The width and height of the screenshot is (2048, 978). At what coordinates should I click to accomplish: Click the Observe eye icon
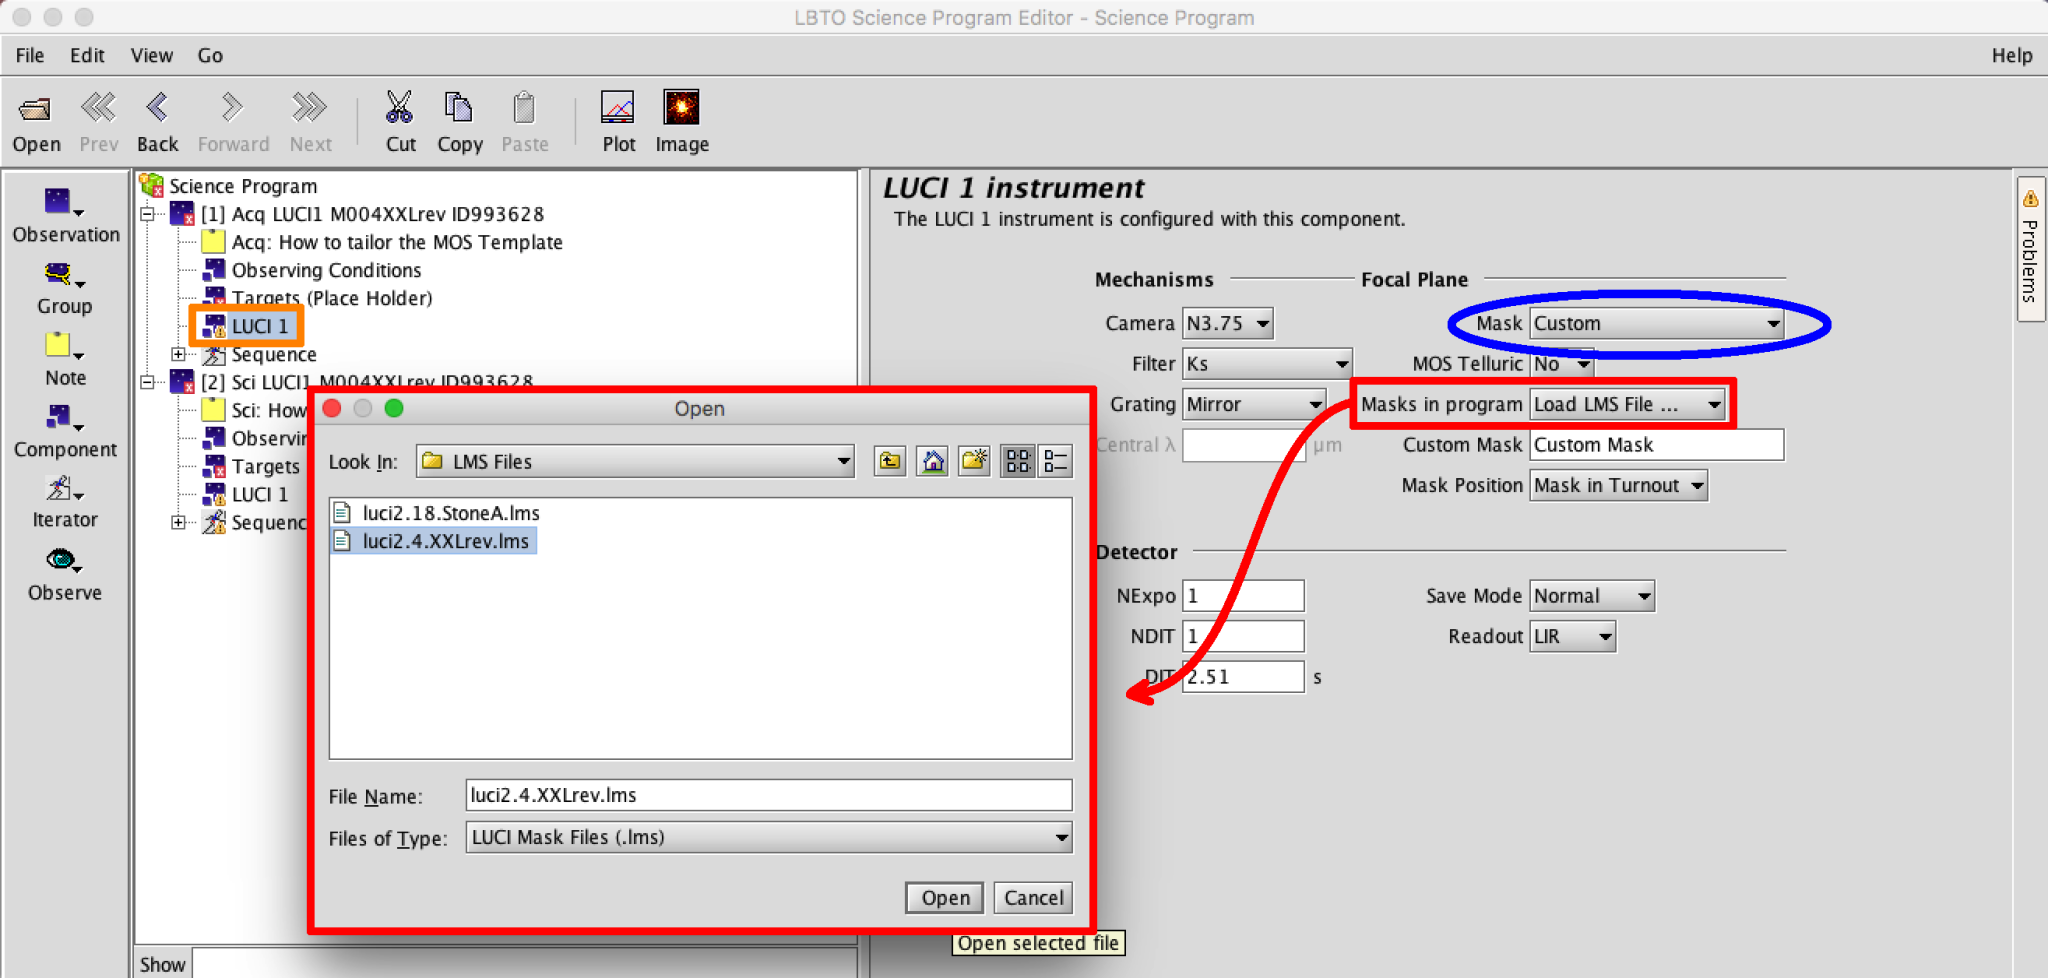click(62, 560)
